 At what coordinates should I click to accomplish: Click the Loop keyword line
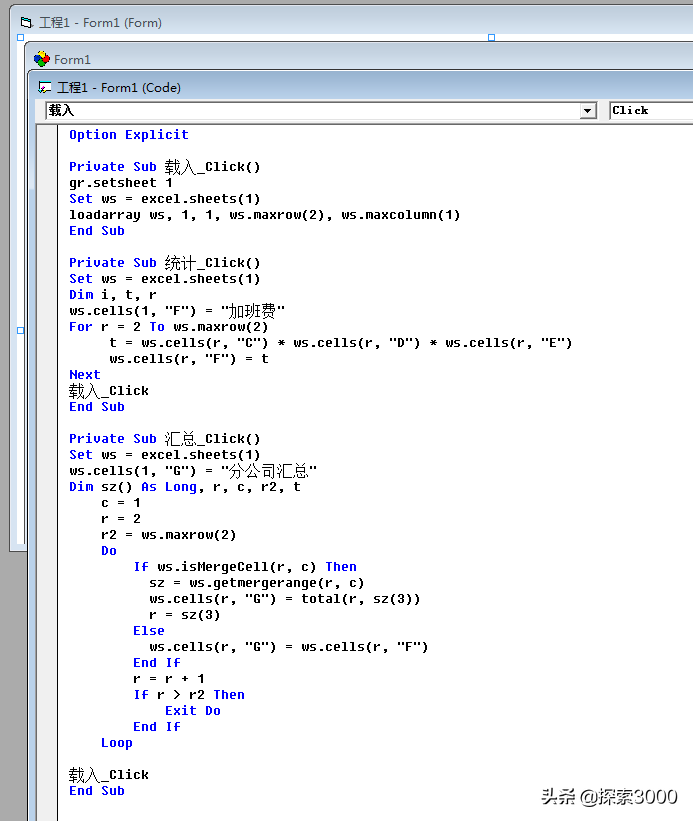117,743
